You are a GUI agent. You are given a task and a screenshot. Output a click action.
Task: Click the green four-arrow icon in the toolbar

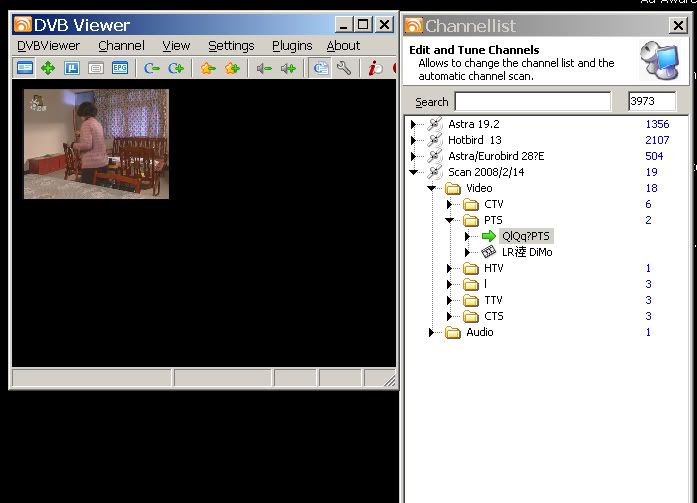[48, 68]
